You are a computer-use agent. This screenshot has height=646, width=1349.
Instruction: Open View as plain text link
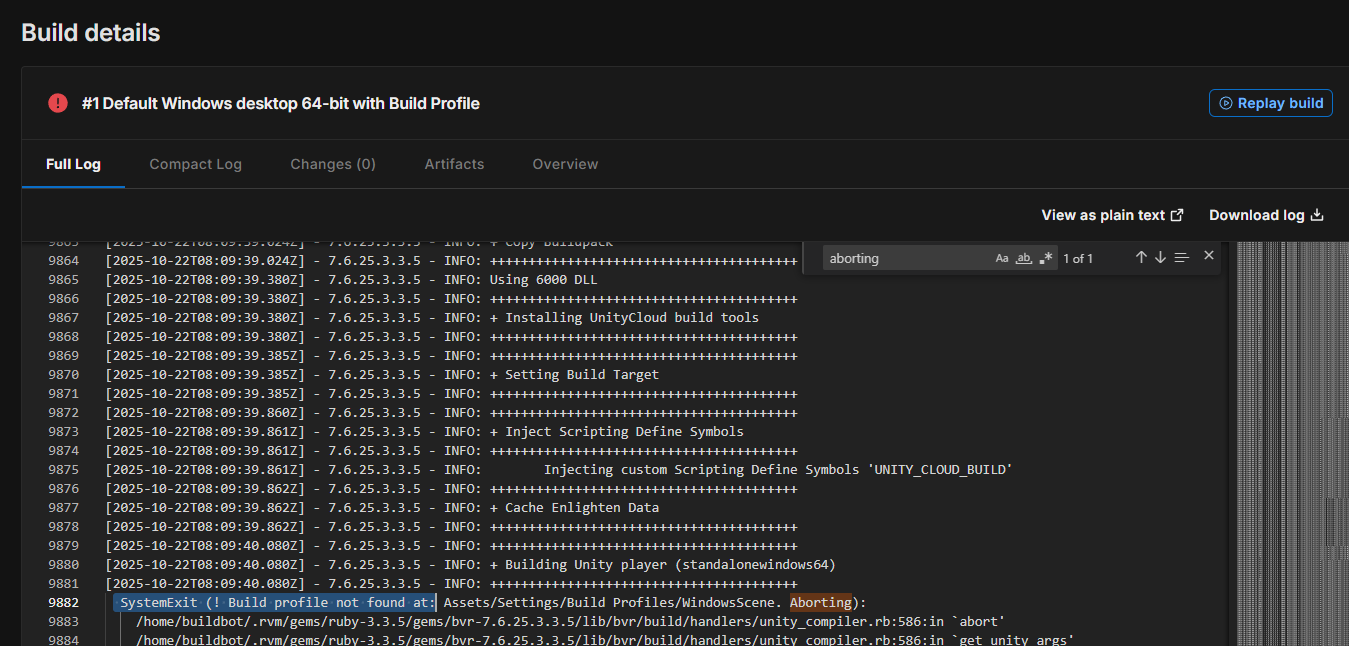(1112, 215)
